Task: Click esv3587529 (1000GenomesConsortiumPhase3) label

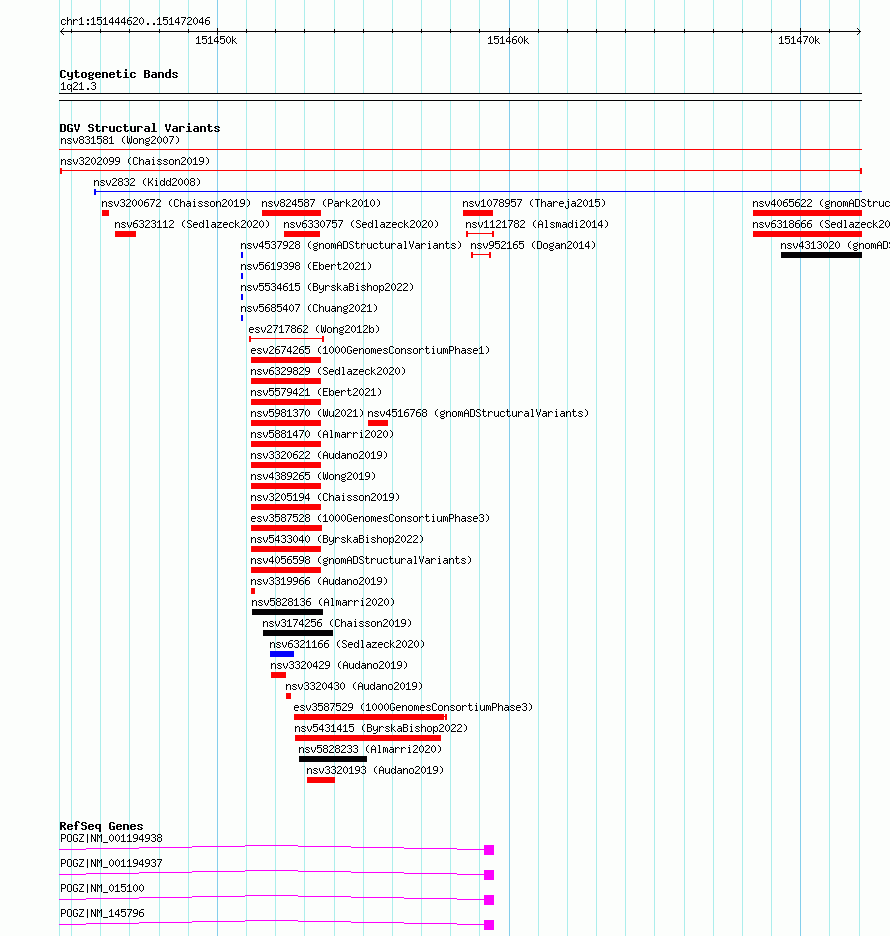Action: 413,707
